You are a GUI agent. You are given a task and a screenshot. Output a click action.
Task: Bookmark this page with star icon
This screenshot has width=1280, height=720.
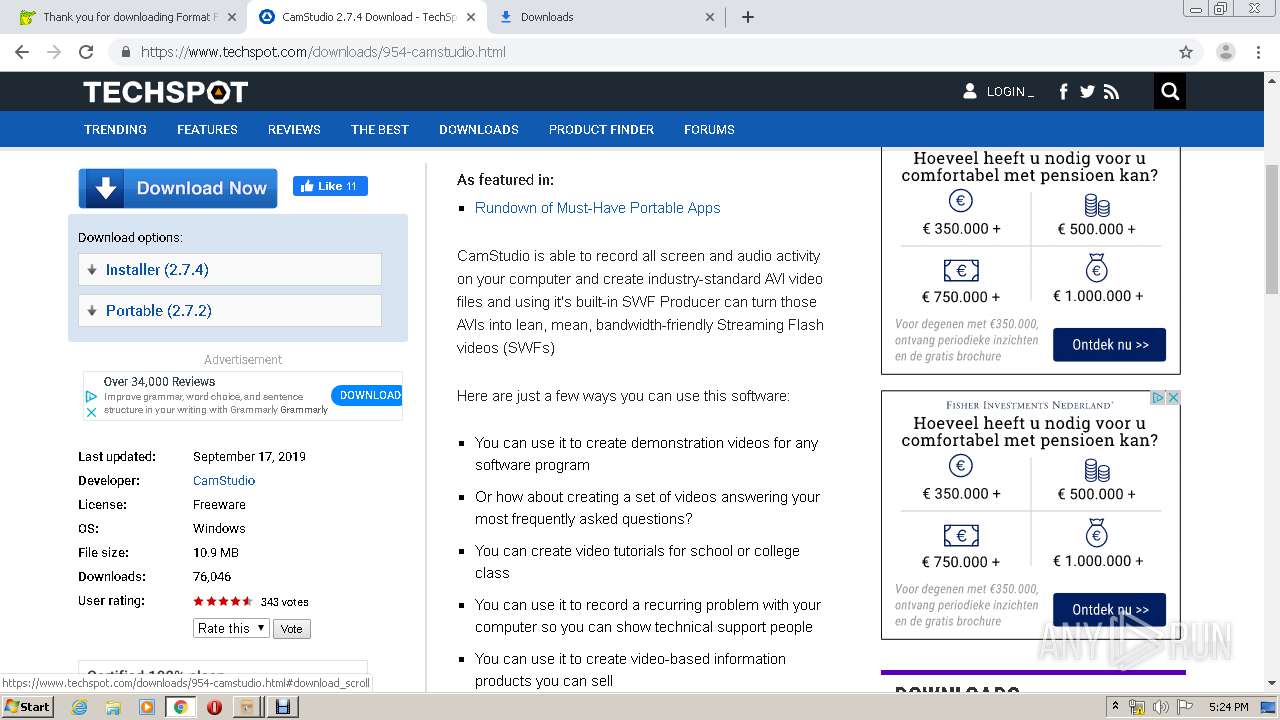tap(1186, 52)
